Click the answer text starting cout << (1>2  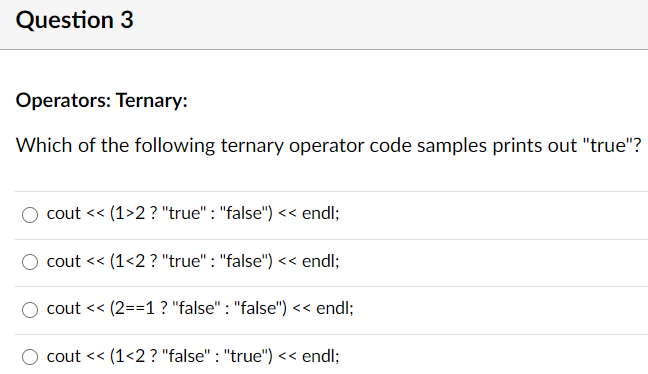pyautogui.click(x=193, y=214)
